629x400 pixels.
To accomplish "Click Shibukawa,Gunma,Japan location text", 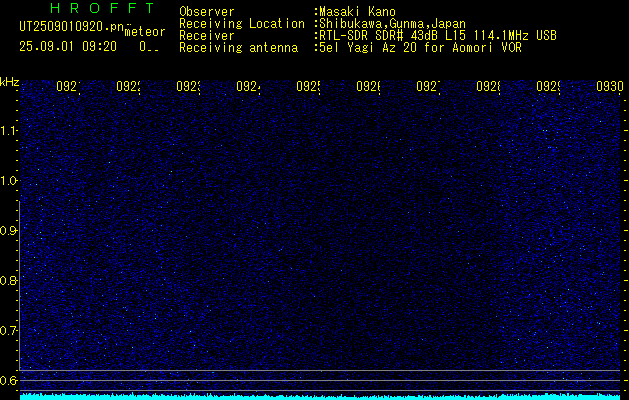I will tap(392, 24).
